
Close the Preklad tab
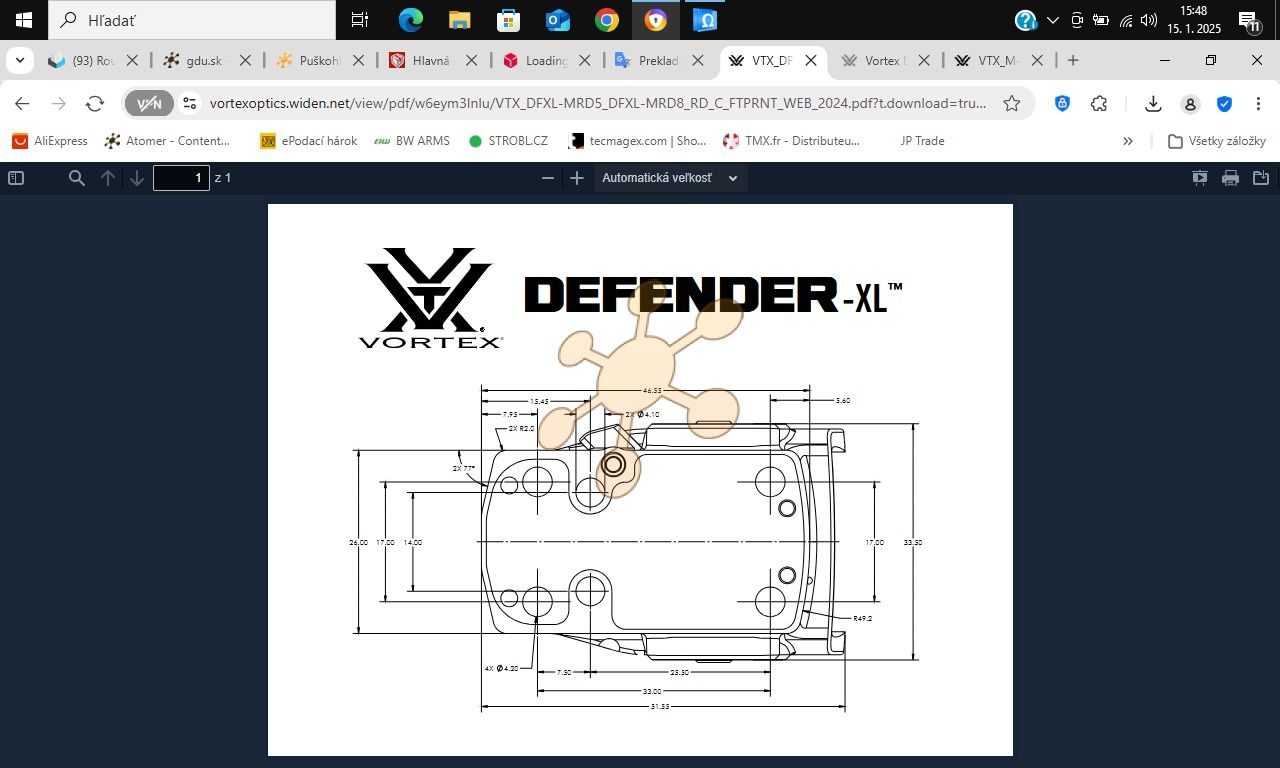[x=697, y=60]
